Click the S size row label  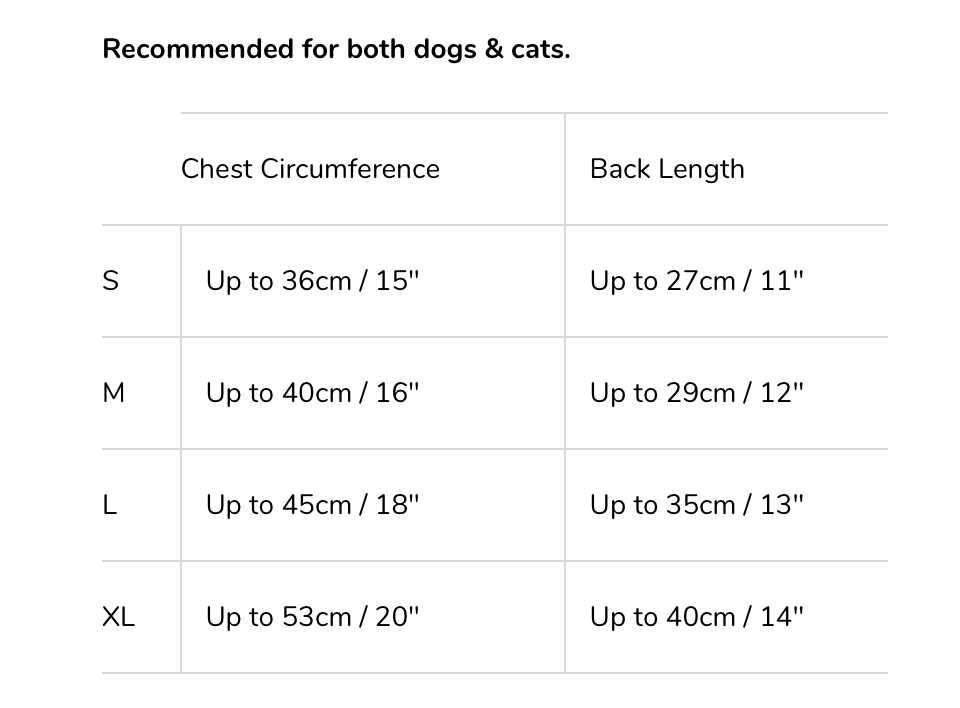pyautogui.click(x=111, y=281)
